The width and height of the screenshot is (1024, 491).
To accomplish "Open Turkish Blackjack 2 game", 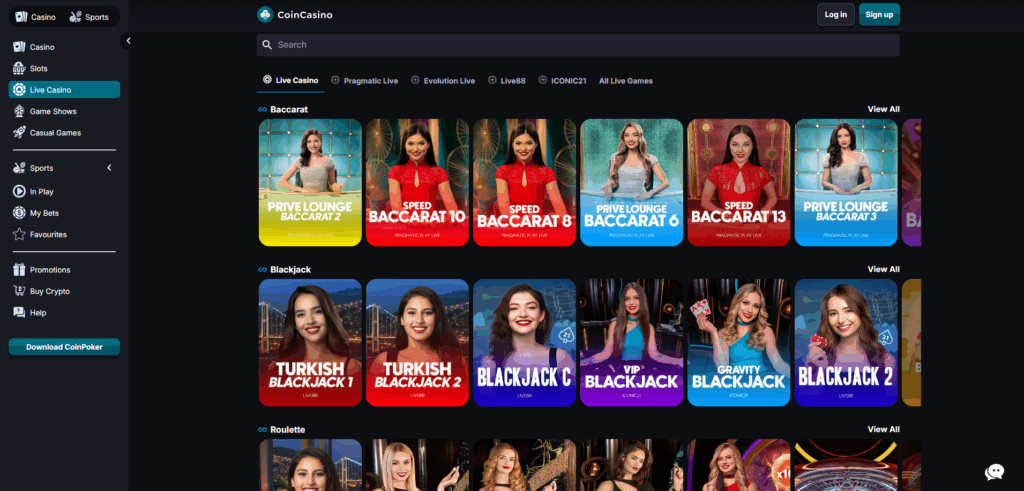I will [x=417, y=343].
